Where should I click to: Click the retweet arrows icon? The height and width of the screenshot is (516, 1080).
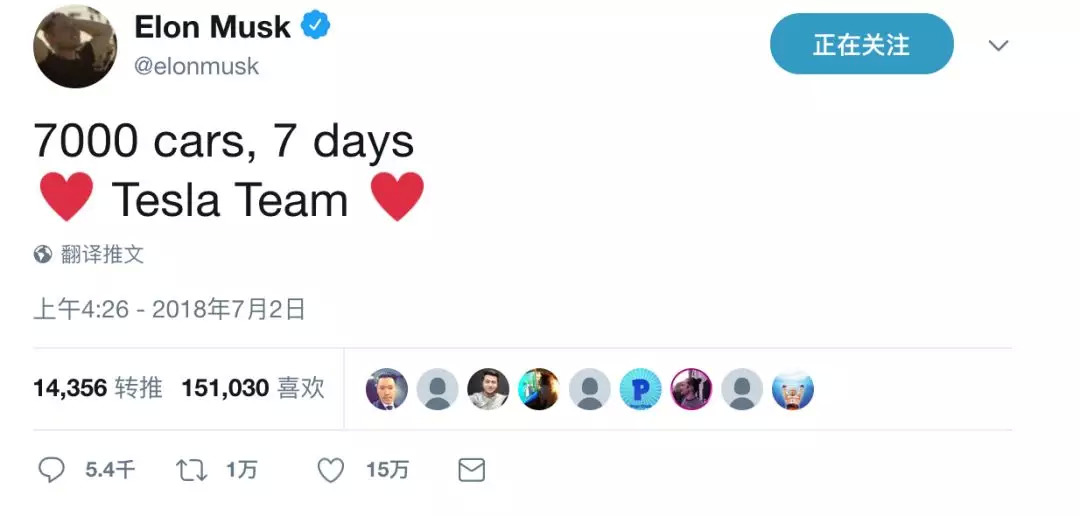[191, 470]
